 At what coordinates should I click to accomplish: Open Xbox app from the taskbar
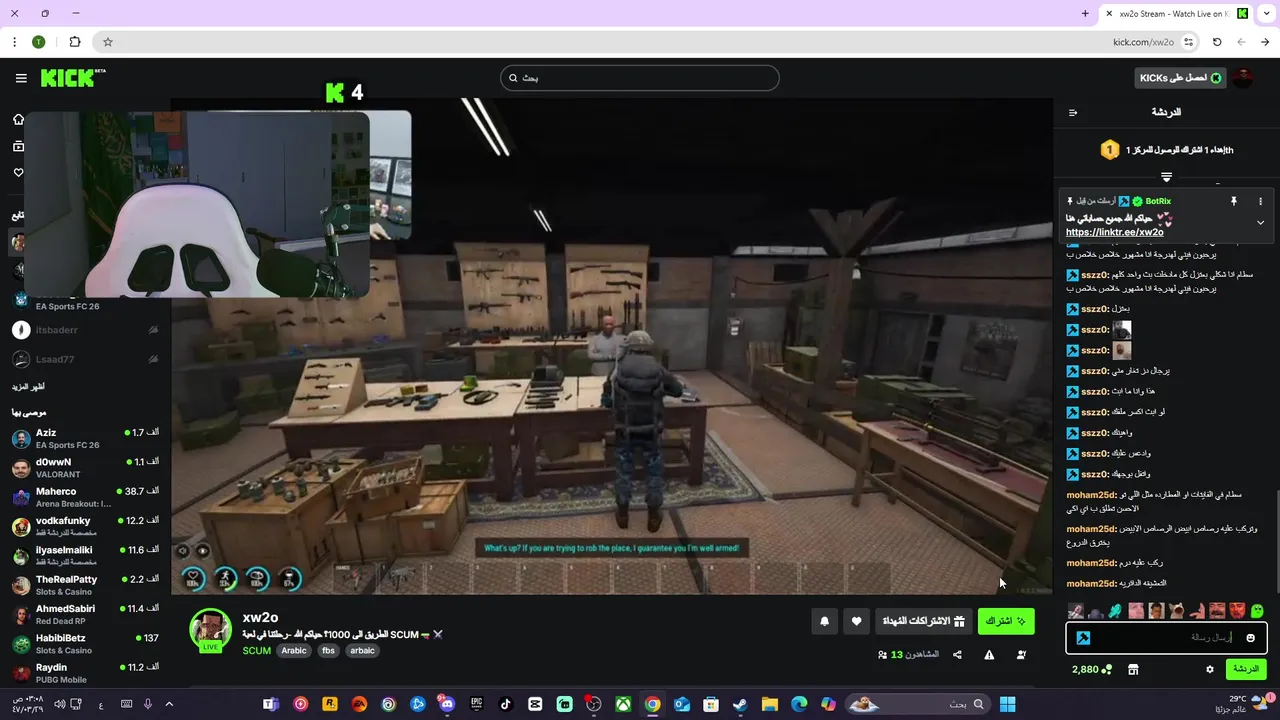point(623,704)
